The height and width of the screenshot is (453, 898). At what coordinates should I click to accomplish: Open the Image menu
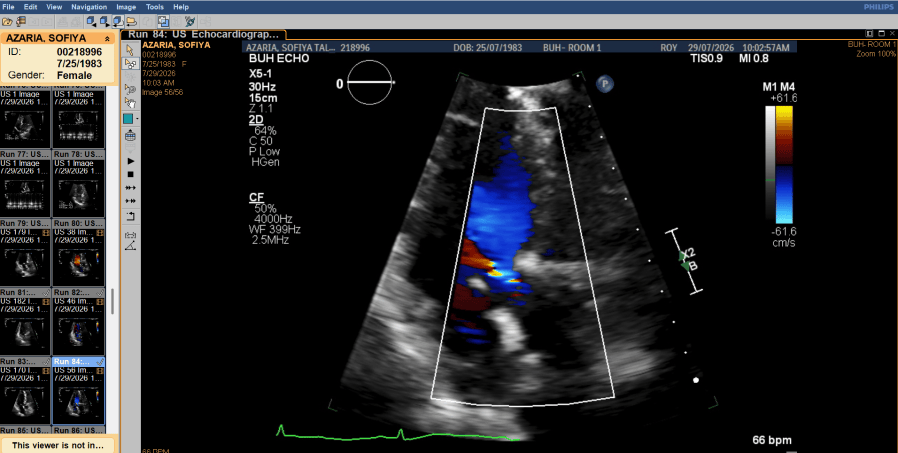pos(126,7)
